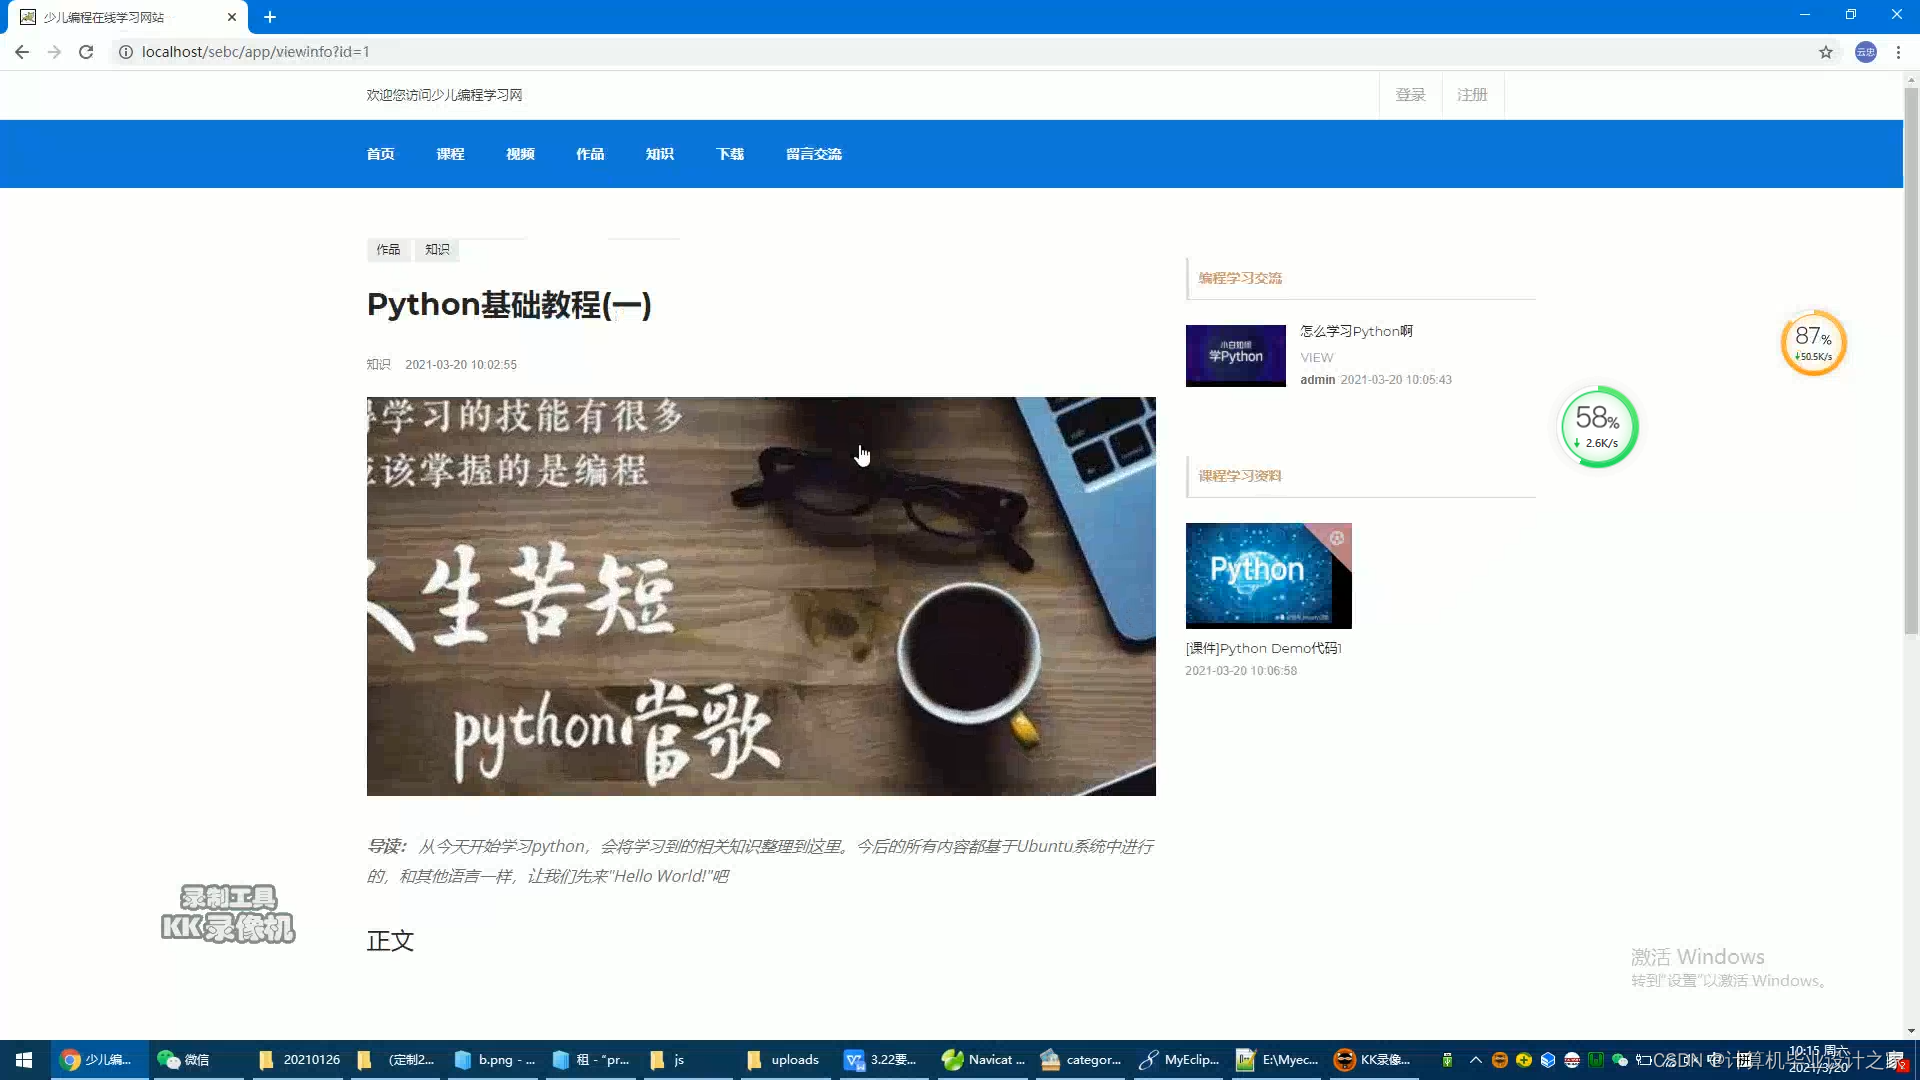This screenshot has width=1920, height=1080.
Task: Open the Chrome profile avatar icon
Action: tap(1866, 52)
